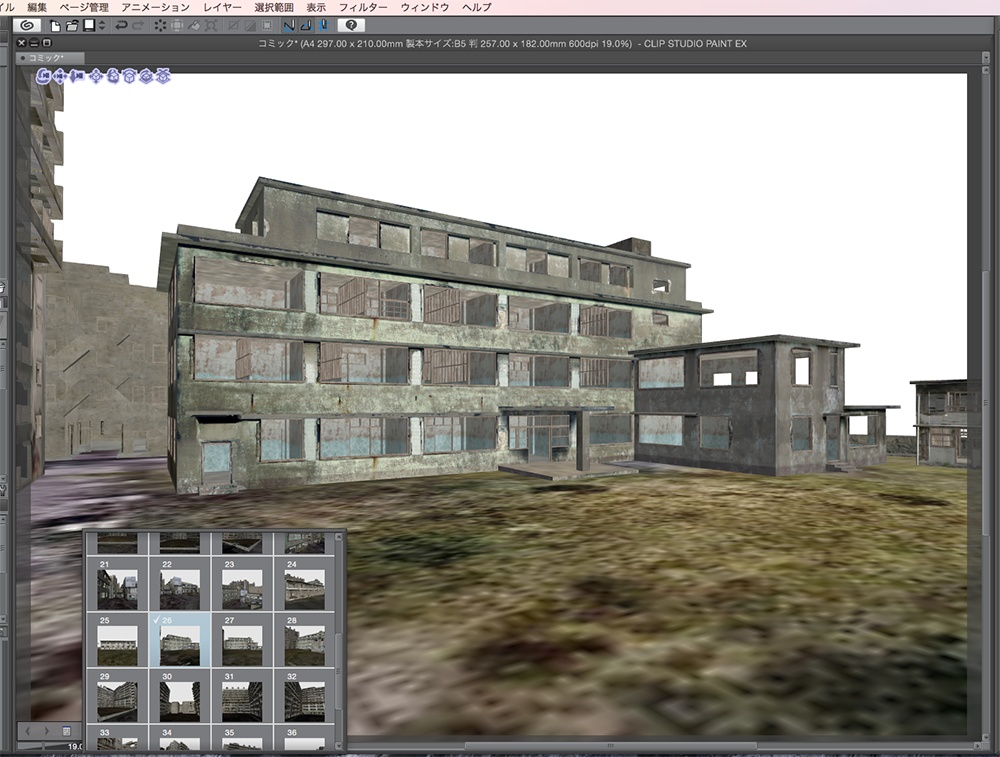Image resolution: width=1000 pixels, height=757 pixels.
Task: Select the camera rotate control icon
Action: point(43,77)
